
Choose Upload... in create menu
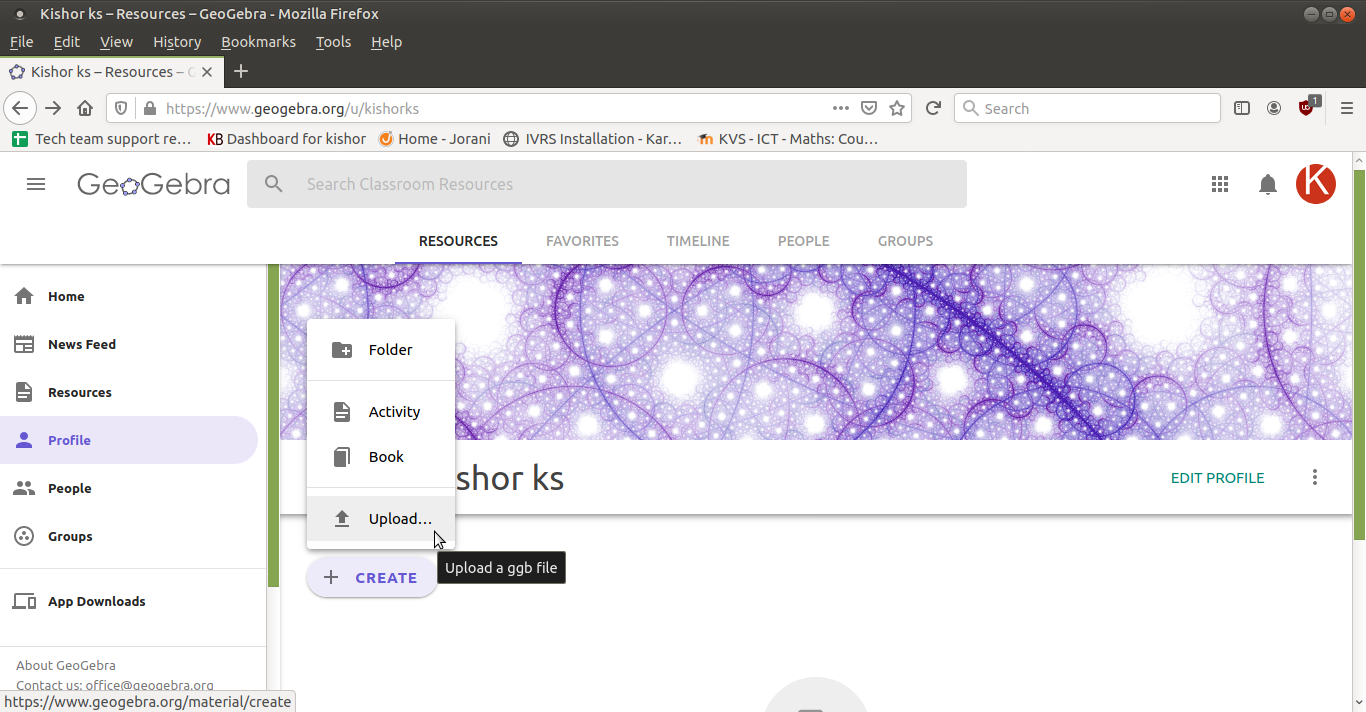click(381, 519)
